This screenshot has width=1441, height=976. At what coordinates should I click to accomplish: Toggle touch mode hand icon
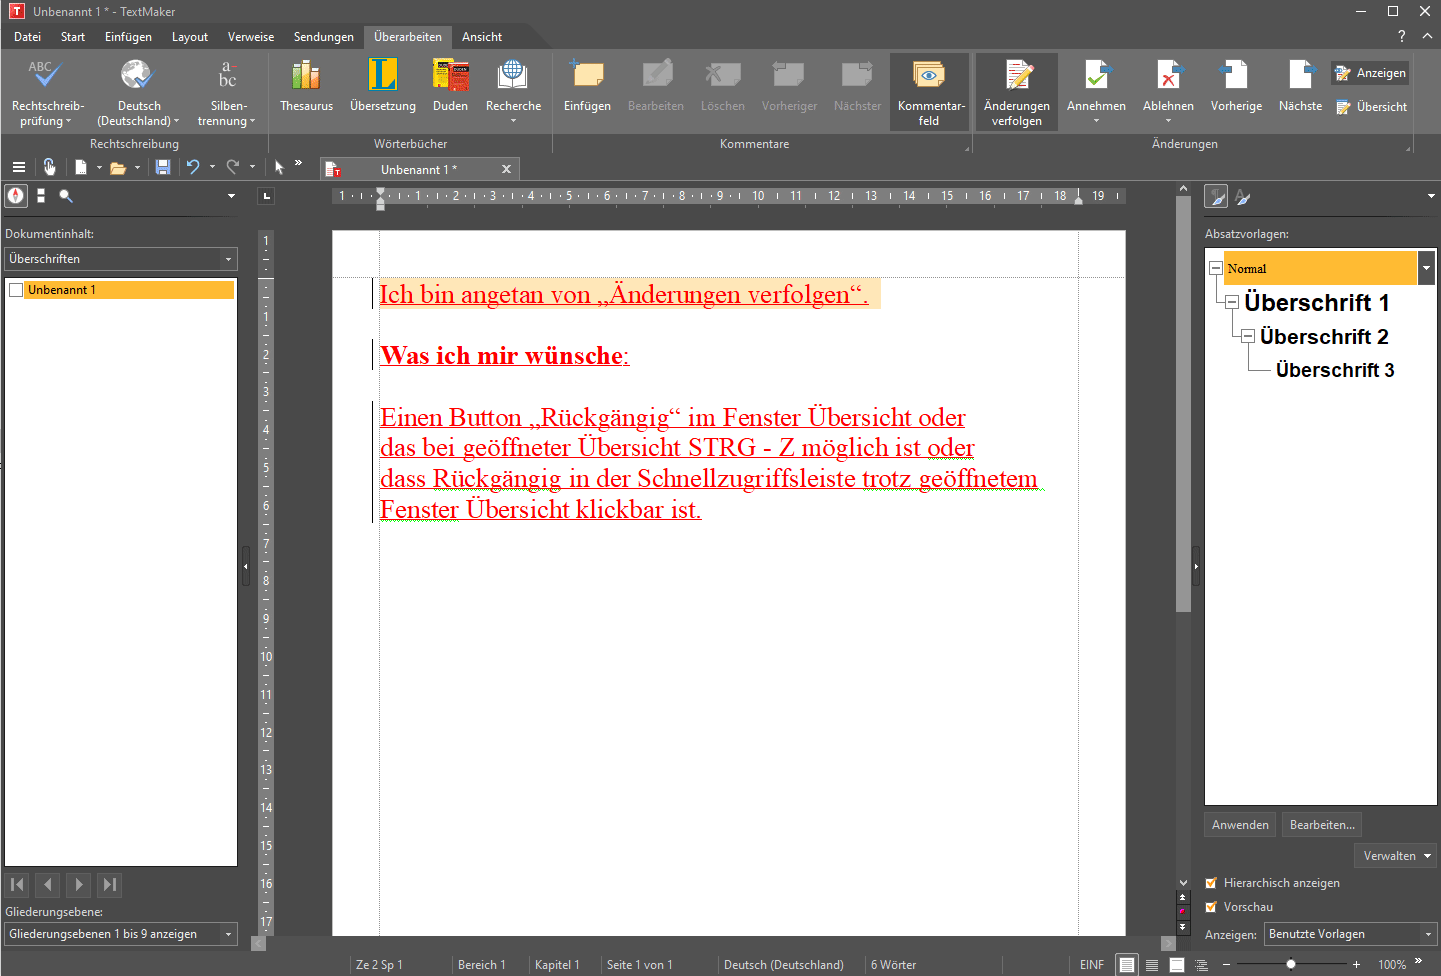point(49,168)
